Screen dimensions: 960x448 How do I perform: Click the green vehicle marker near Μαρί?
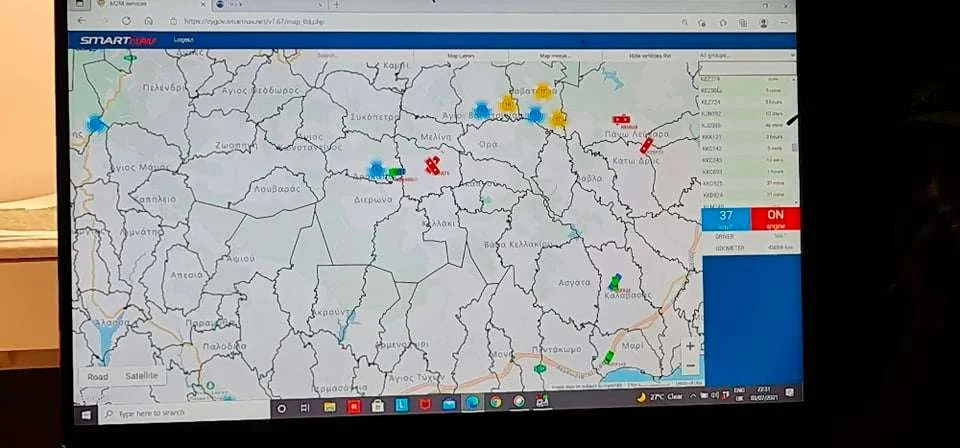pyautogui.click(x=608, y=357)
